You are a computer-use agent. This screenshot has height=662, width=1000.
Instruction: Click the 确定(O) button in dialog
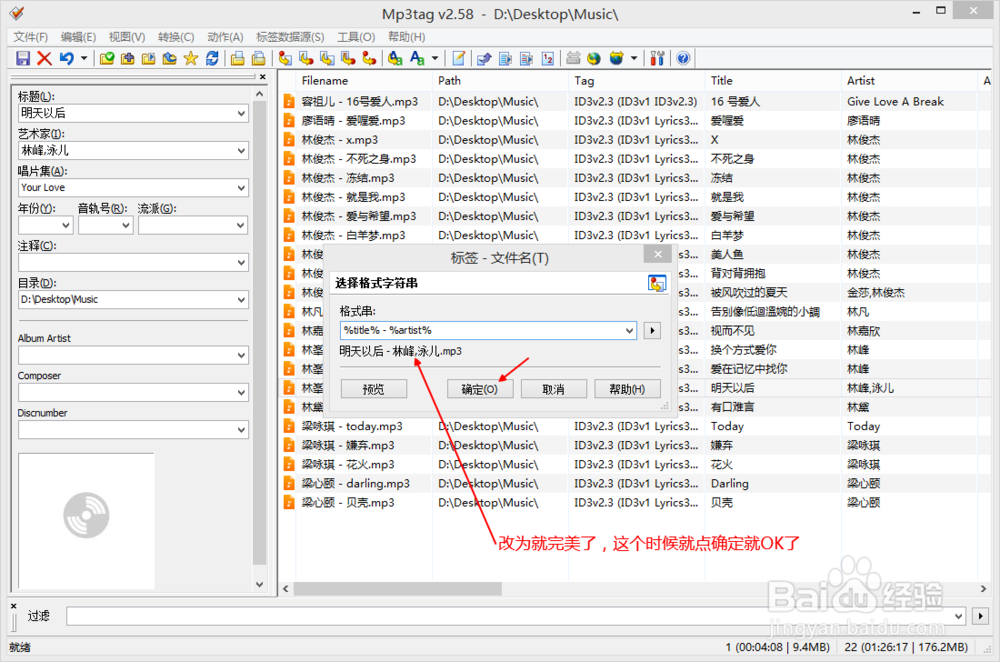click(480, 389)
